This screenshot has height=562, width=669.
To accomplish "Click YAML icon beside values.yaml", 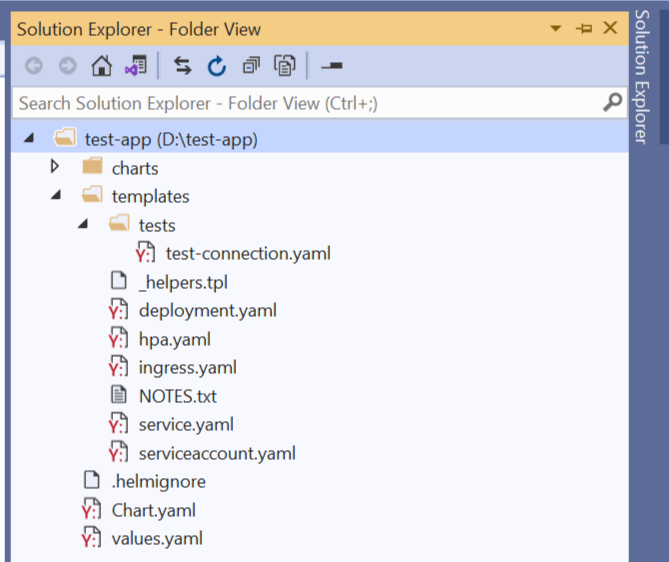I will point(91,538).
